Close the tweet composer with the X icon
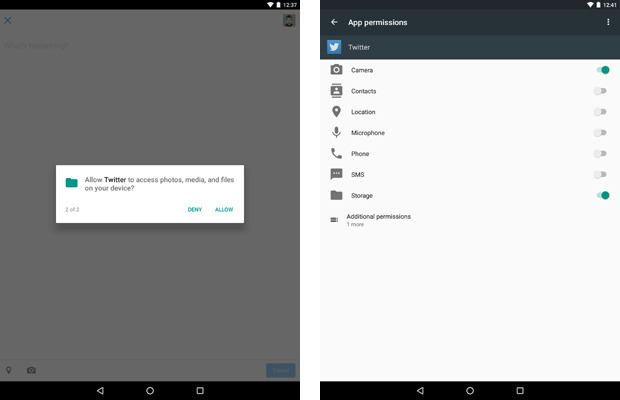Image resolution: width=620 pixels, height=400 pixels. click(8, 20)
